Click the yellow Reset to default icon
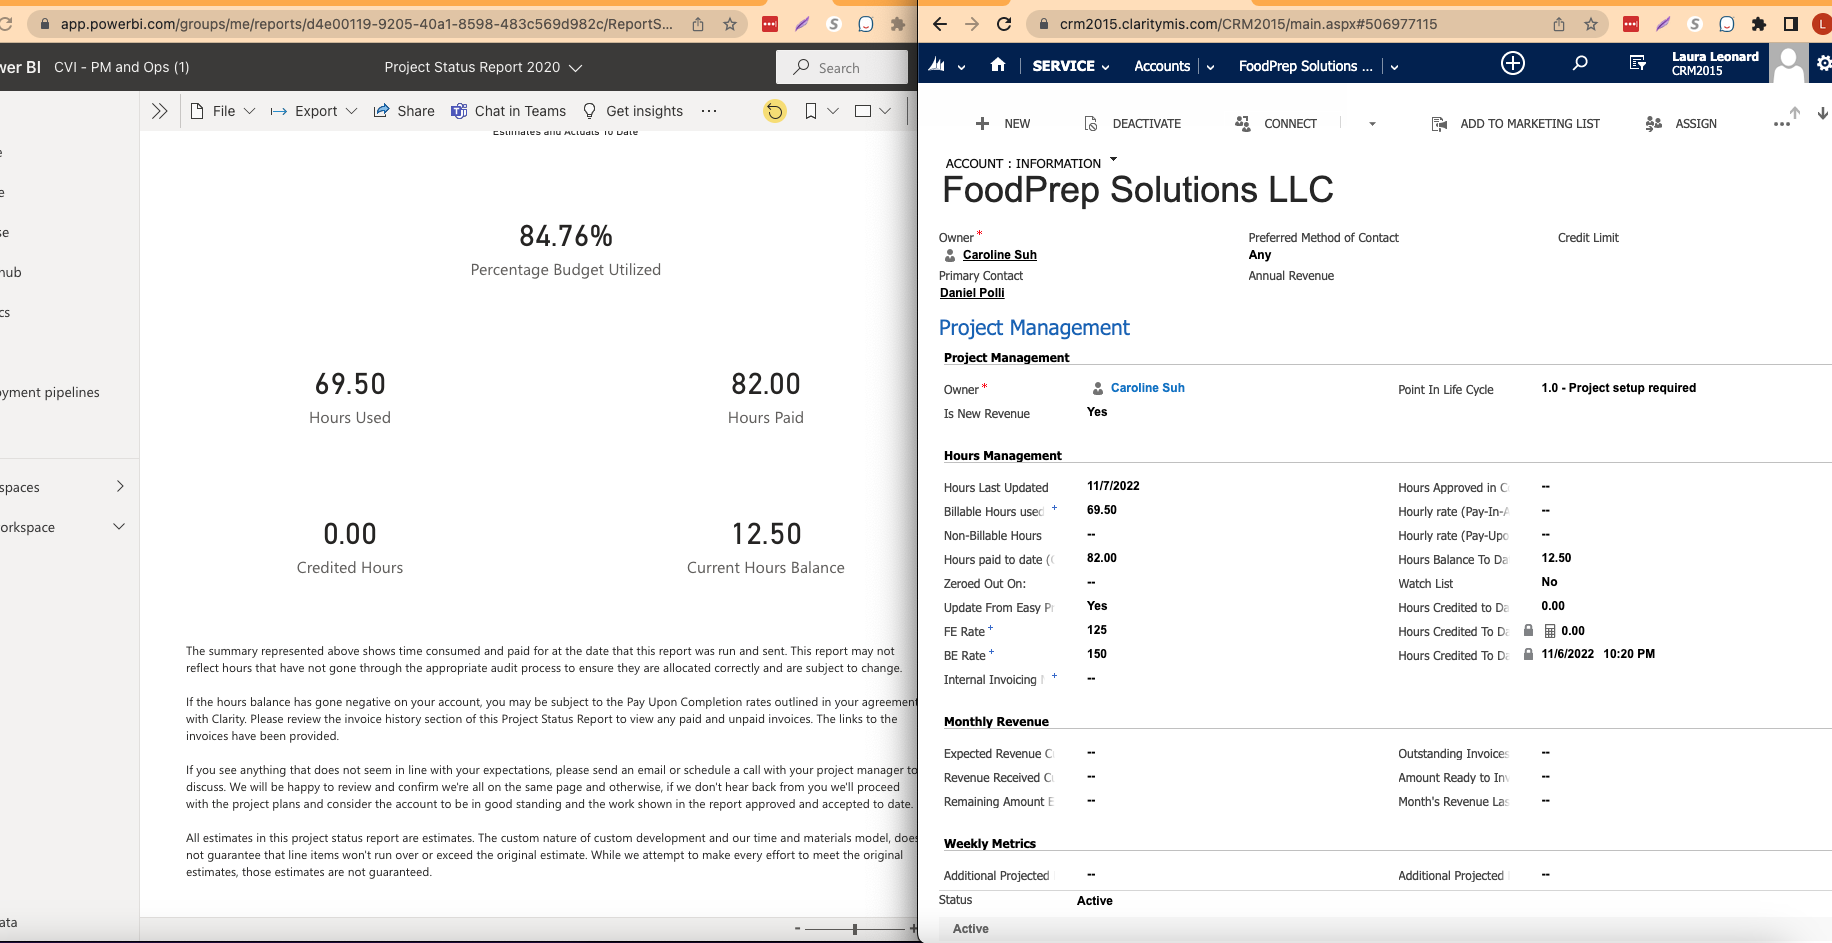This screenshot has width=1832, height=943. 775,111
